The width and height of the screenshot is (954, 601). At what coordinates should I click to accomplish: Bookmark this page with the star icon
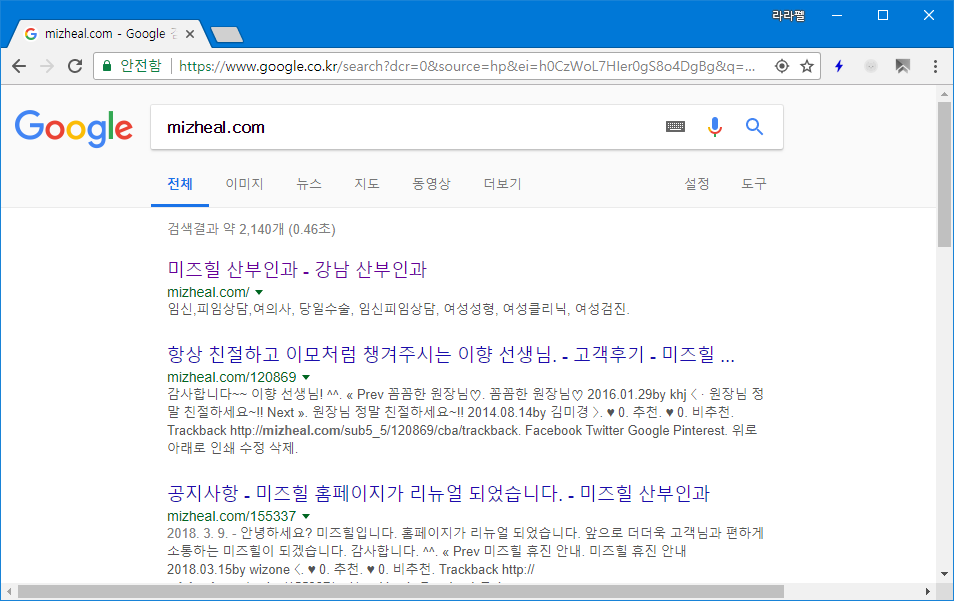(807, 66)
